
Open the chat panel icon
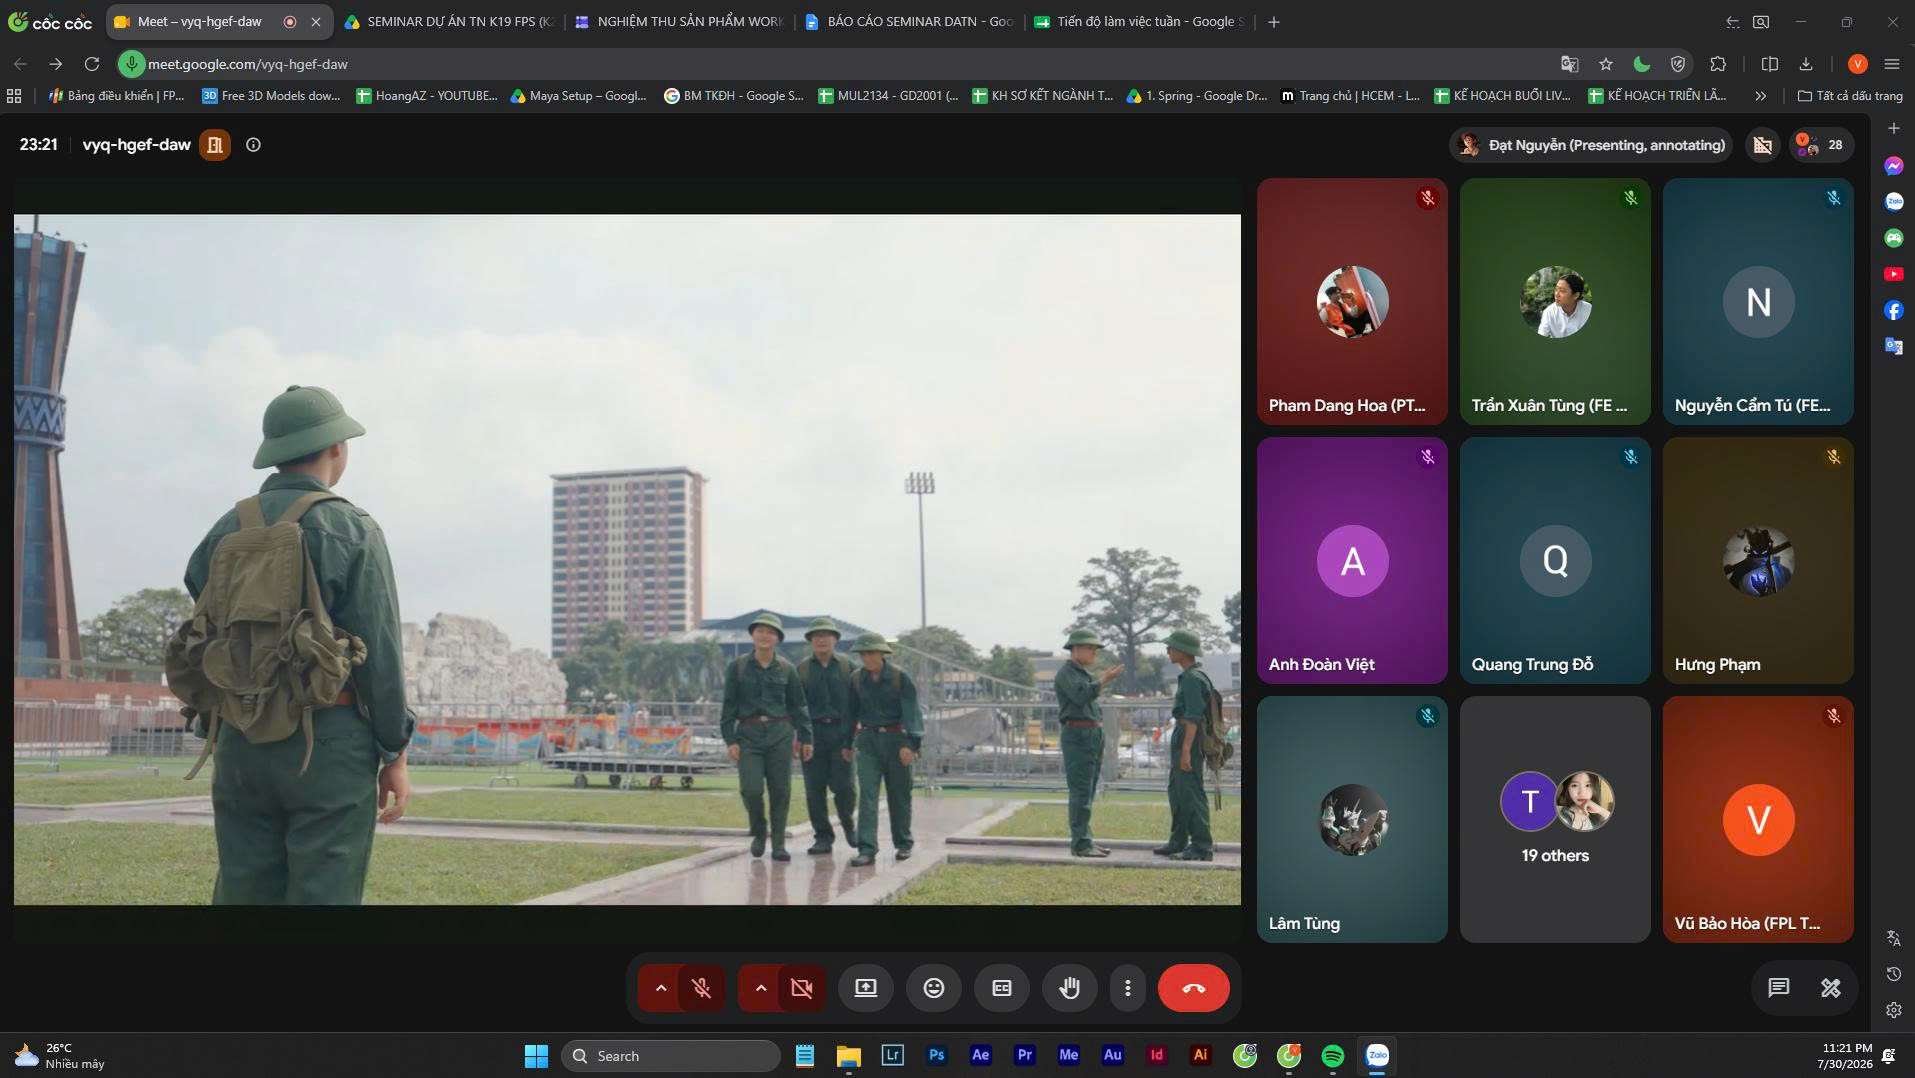pyautogui.click(x=1778, y=988)
